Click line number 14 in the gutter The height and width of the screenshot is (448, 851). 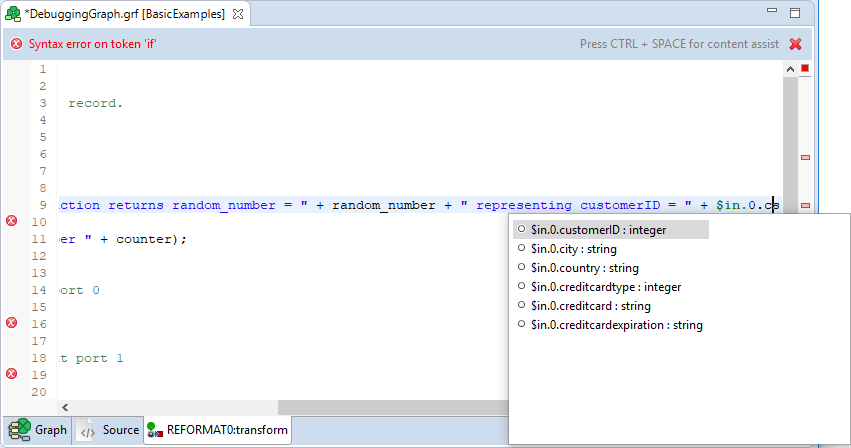41,290
